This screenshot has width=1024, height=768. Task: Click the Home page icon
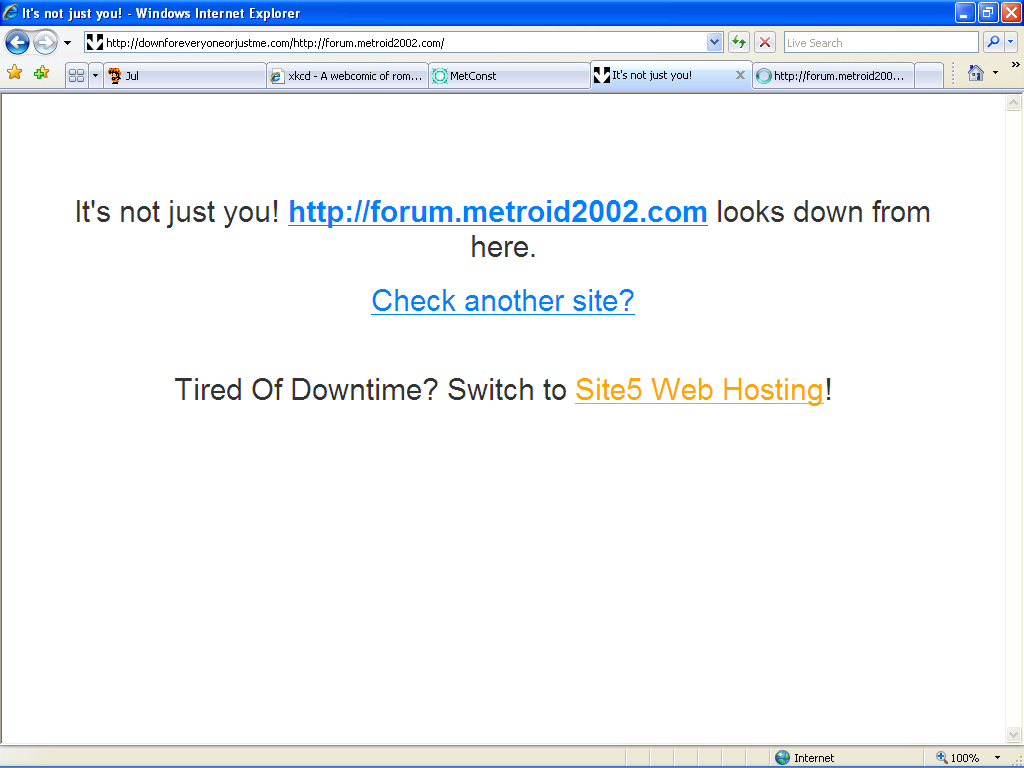click(x=975, y=73)
